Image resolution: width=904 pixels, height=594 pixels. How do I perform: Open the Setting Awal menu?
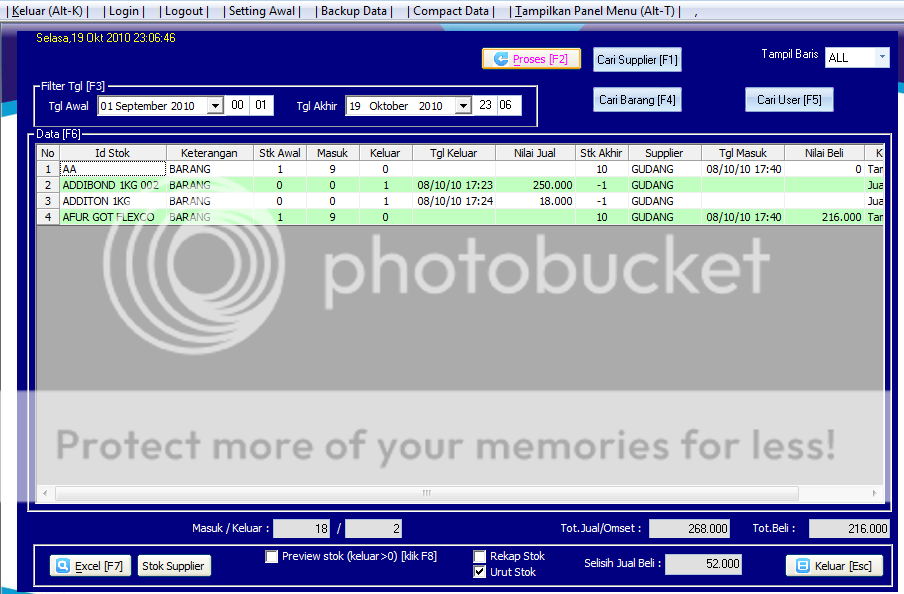coord(262,11)
